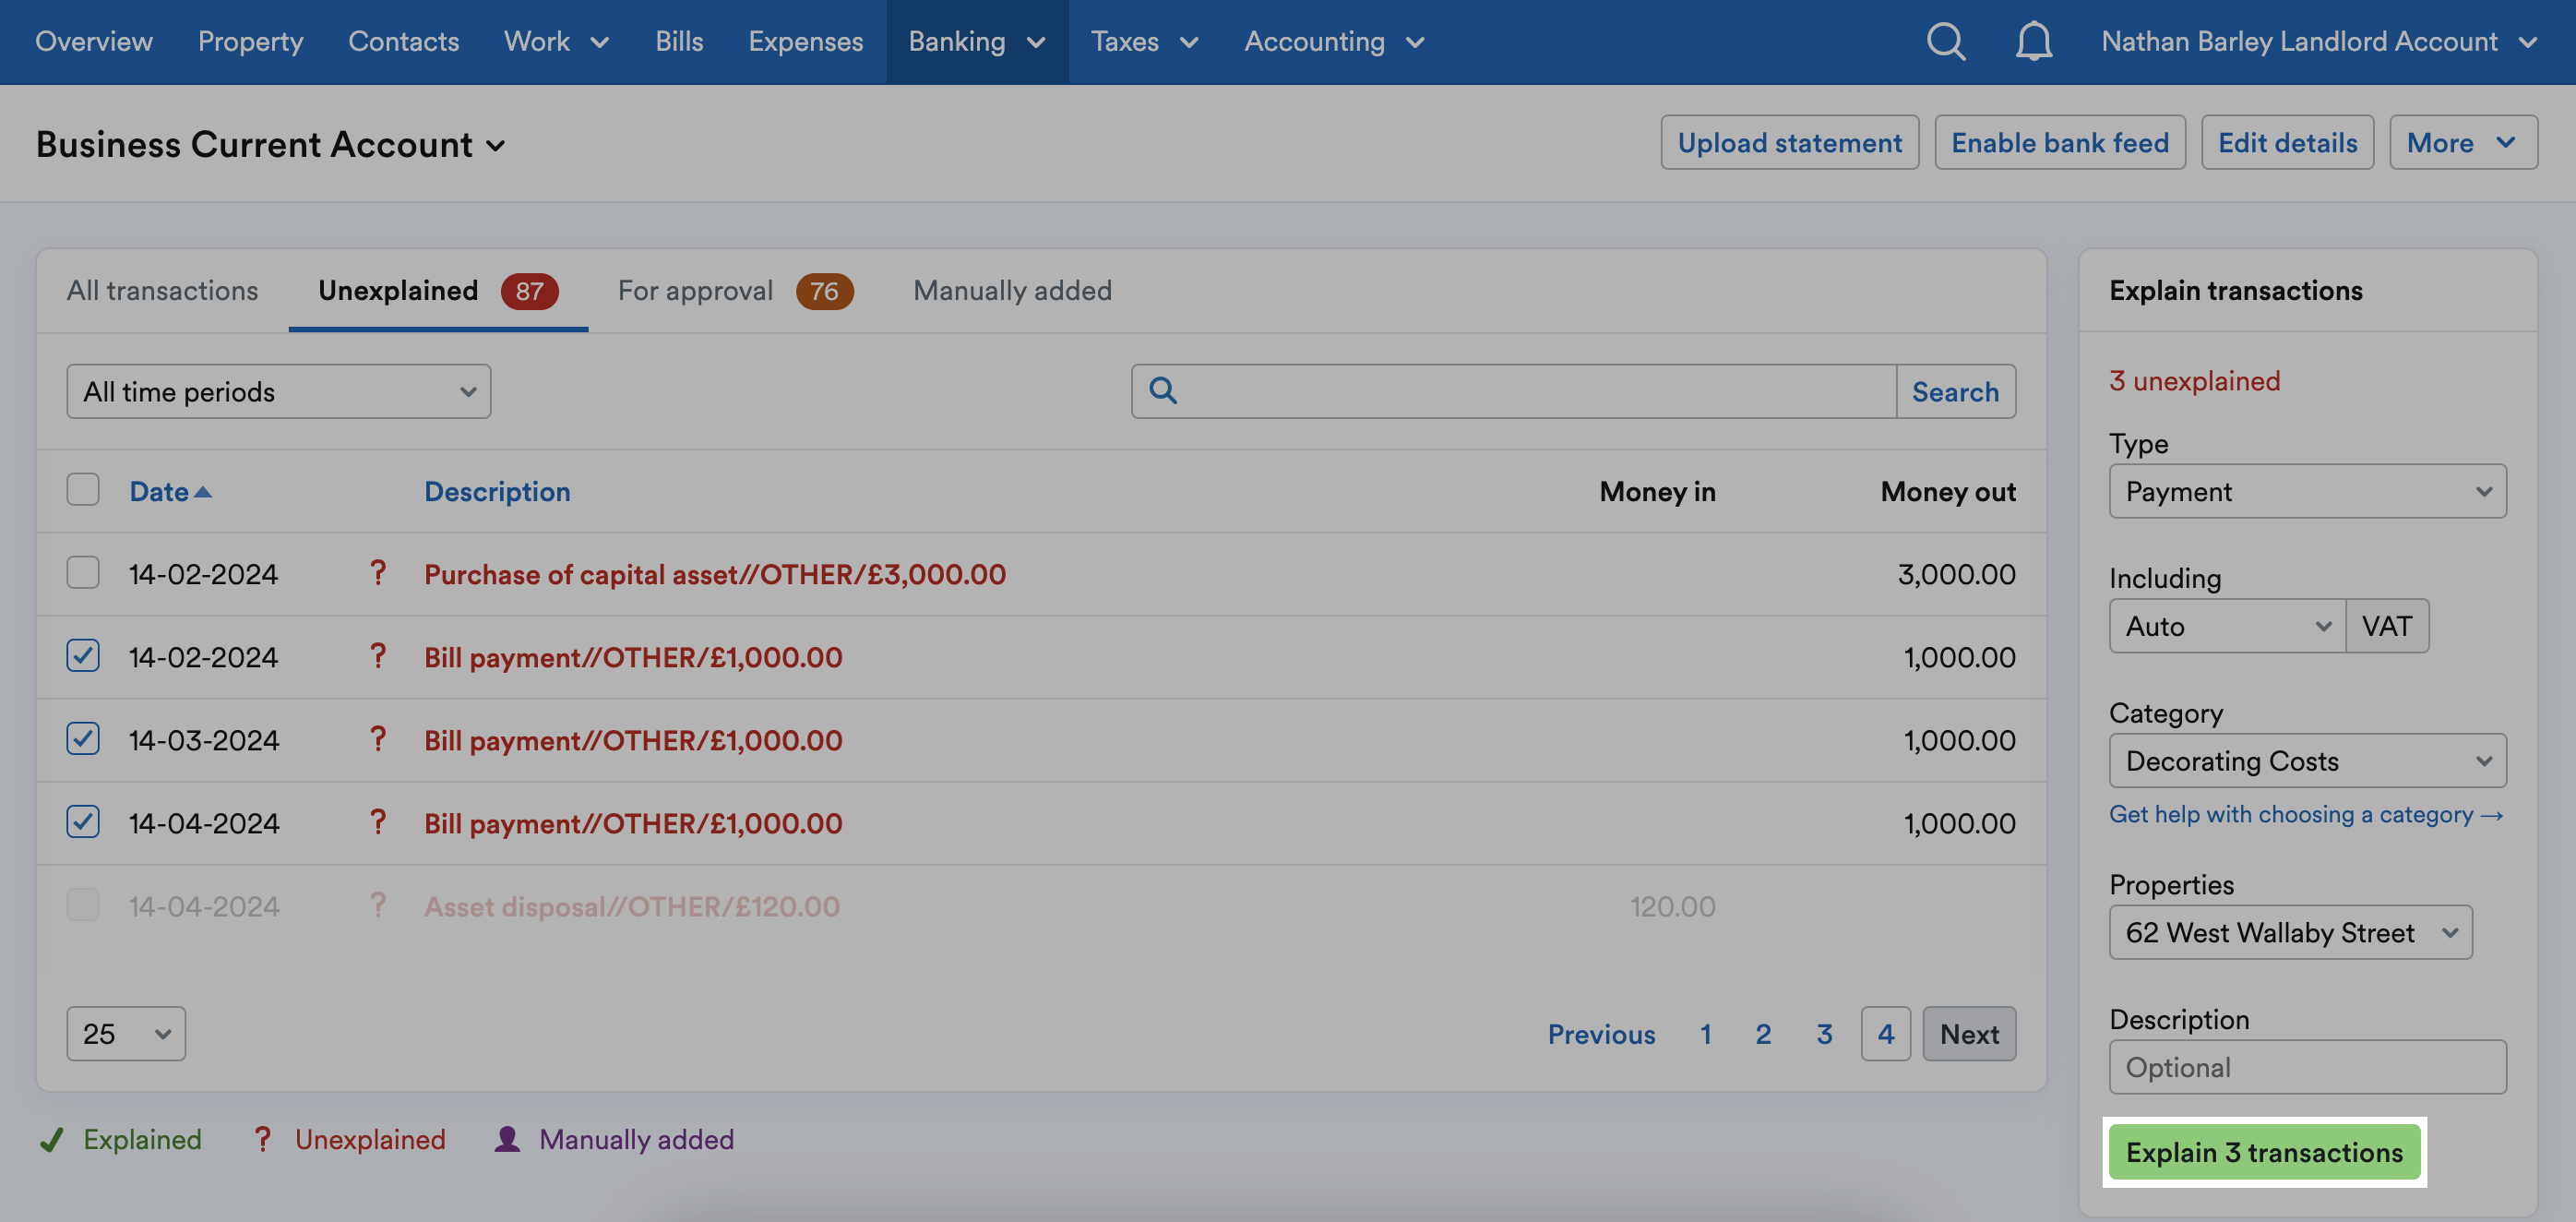Open the Properties 62 West Wallaby Street dropdown
Screen dimensions: 2576x1222
[2290, 932]
